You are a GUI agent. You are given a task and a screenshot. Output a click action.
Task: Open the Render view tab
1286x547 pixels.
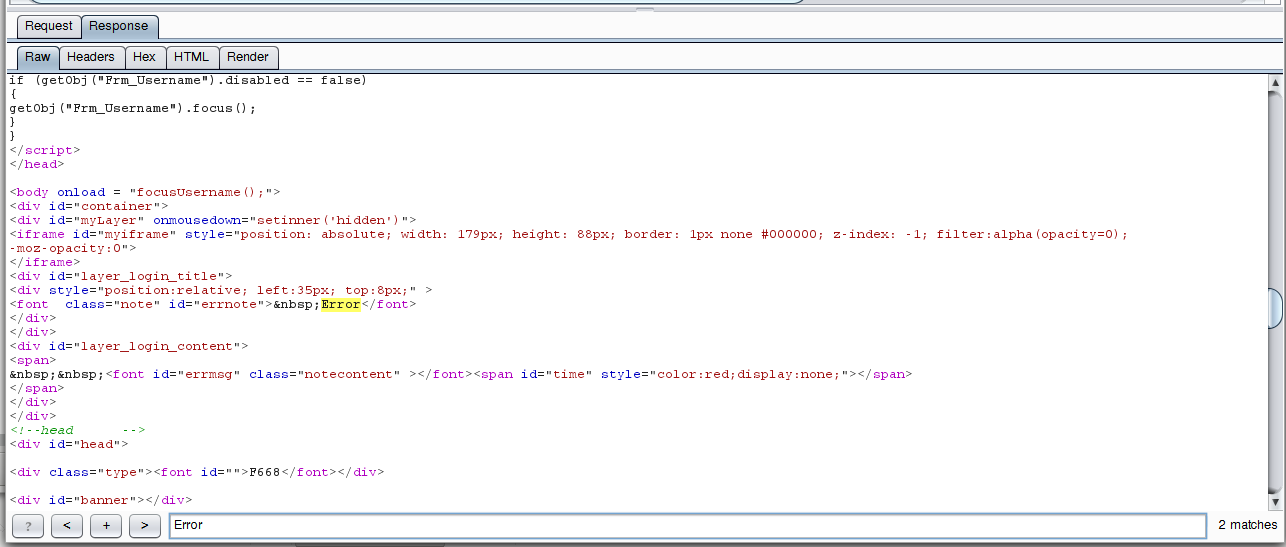248,57
